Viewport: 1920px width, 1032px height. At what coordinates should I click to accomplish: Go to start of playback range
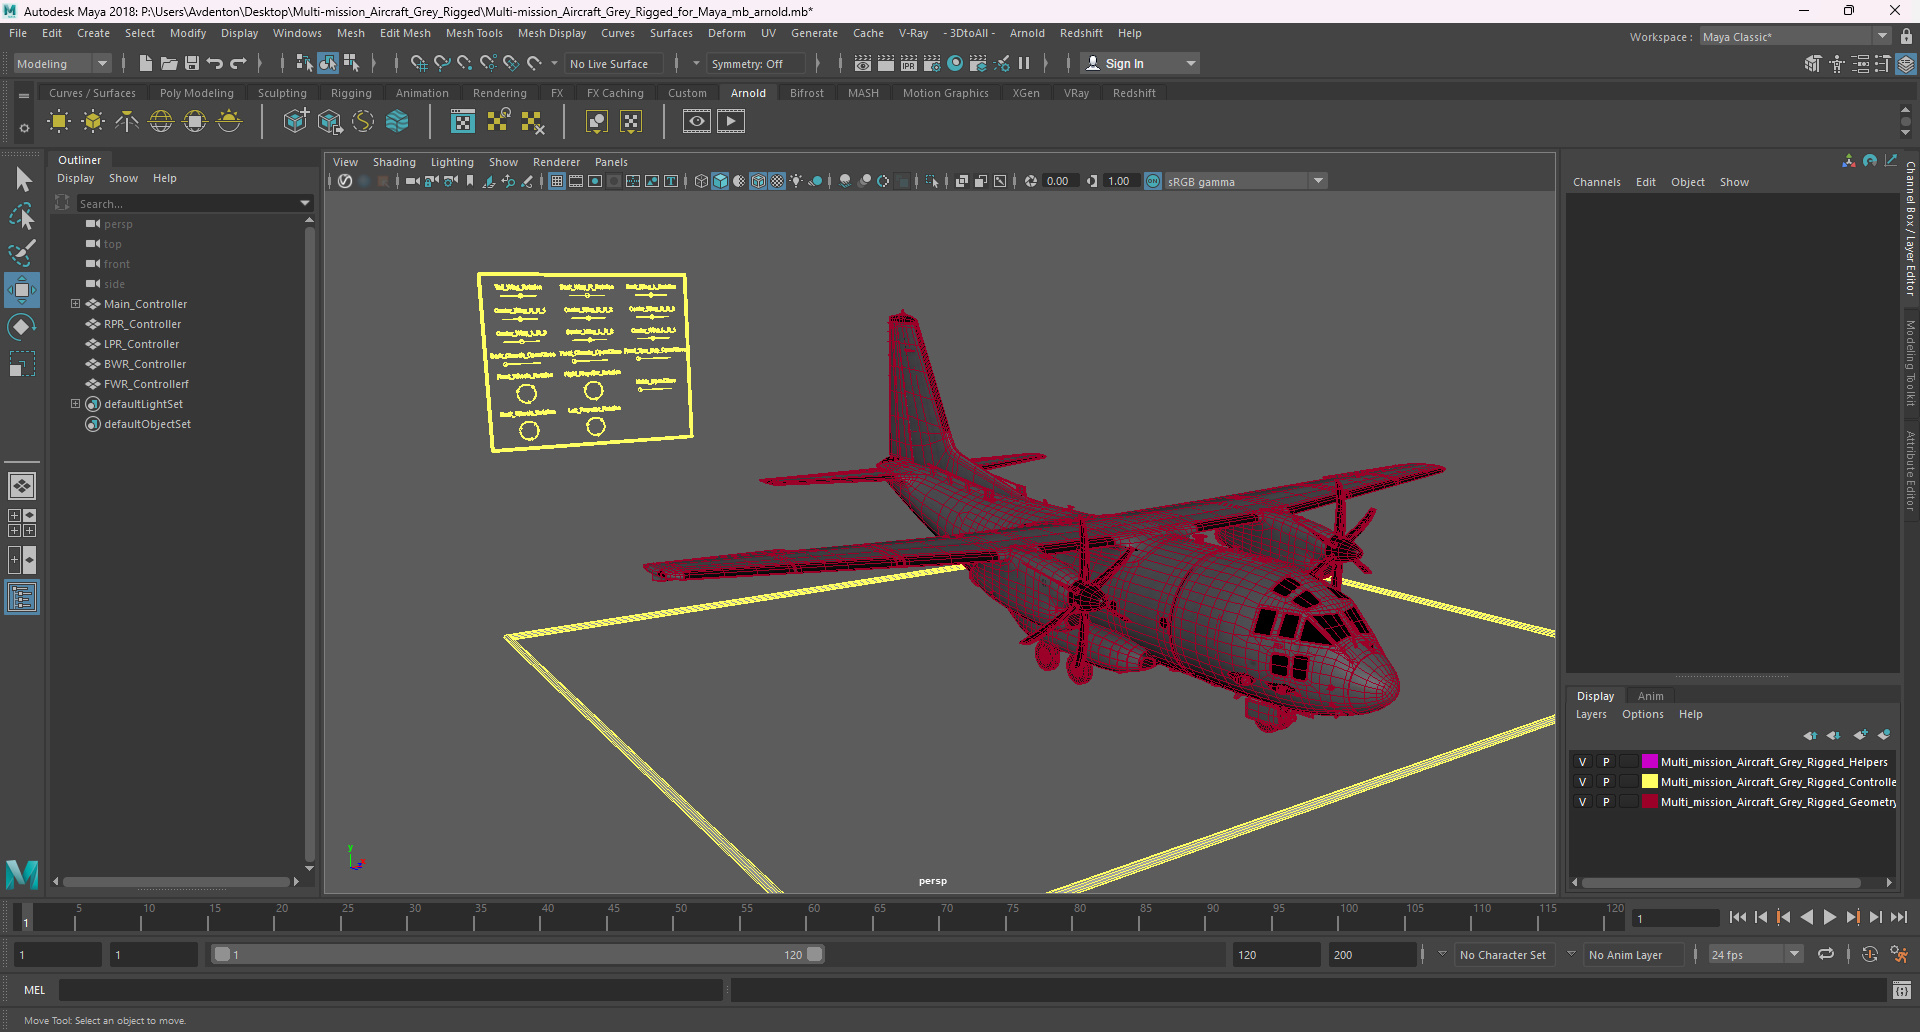(x=1738, y=917)
